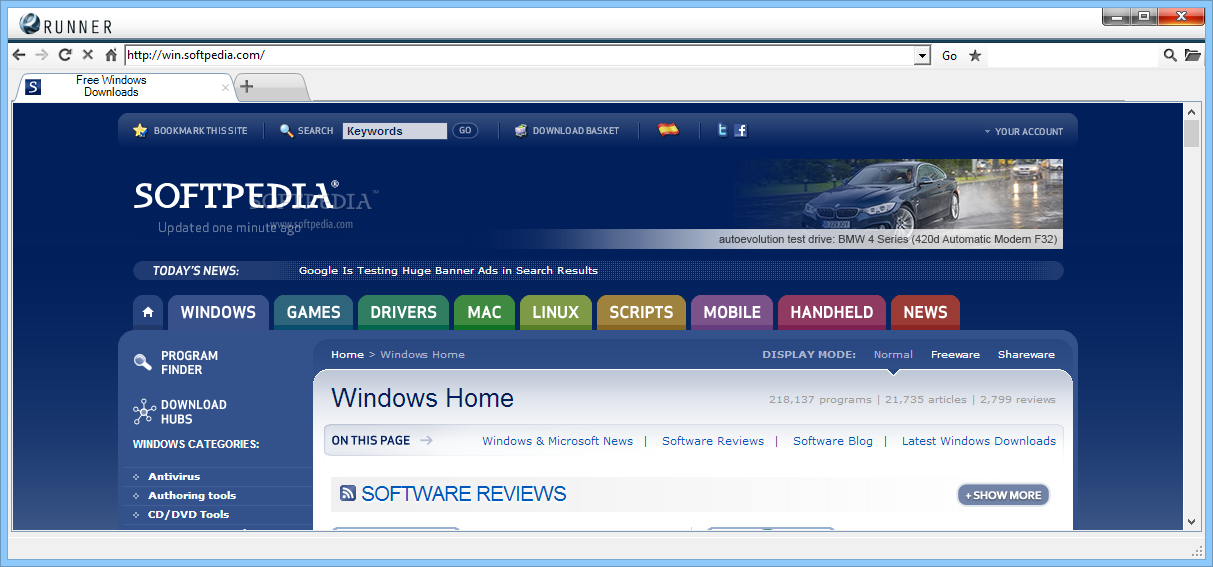This screenshot has height=567, width=1213.
Task: Click the Softpedia home icon tab
Action: pos(148,312)
